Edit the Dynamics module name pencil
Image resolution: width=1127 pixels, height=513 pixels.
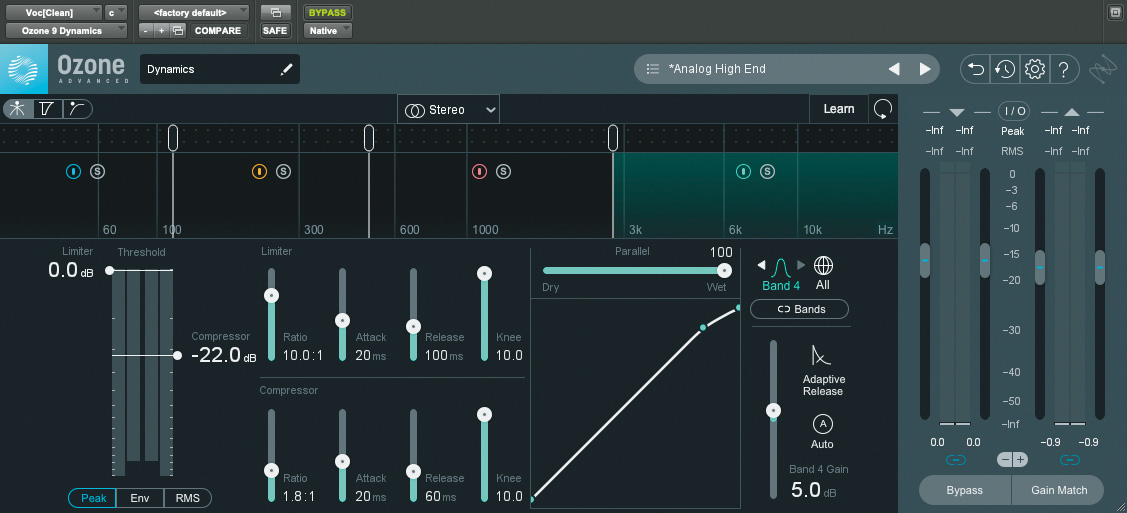point(287,69)
